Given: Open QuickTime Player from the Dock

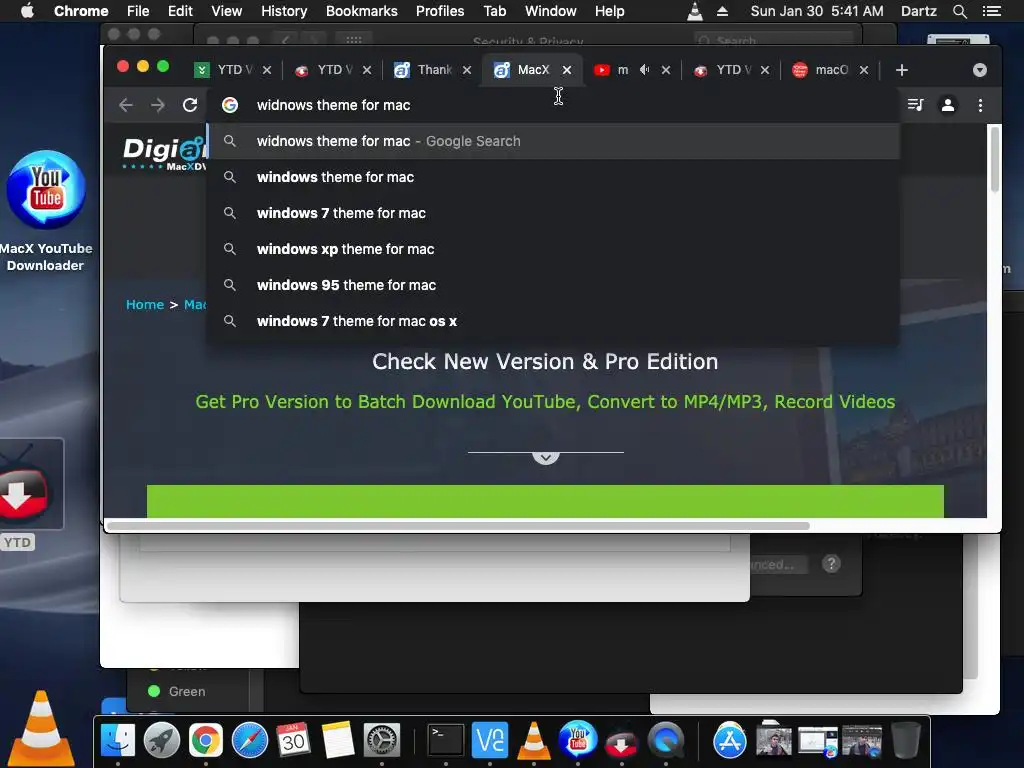Looking at the screenshot, I should click(x=665, y=741).
